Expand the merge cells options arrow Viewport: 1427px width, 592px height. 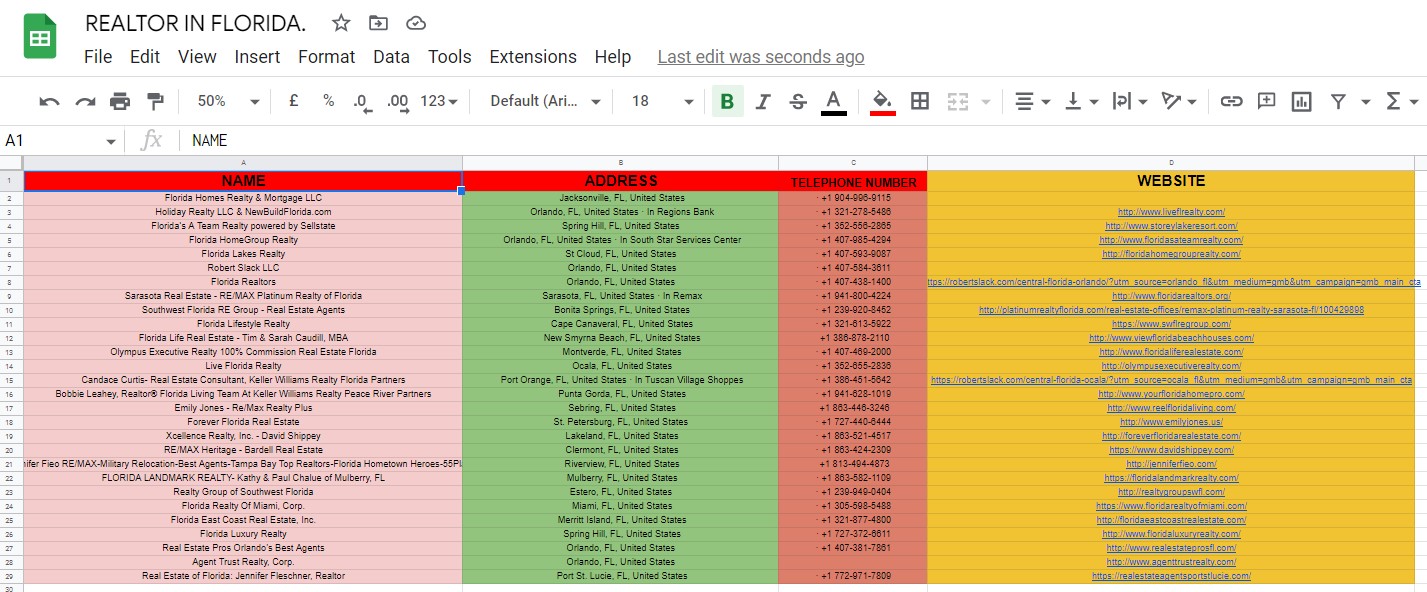click(x=986, y=102)
